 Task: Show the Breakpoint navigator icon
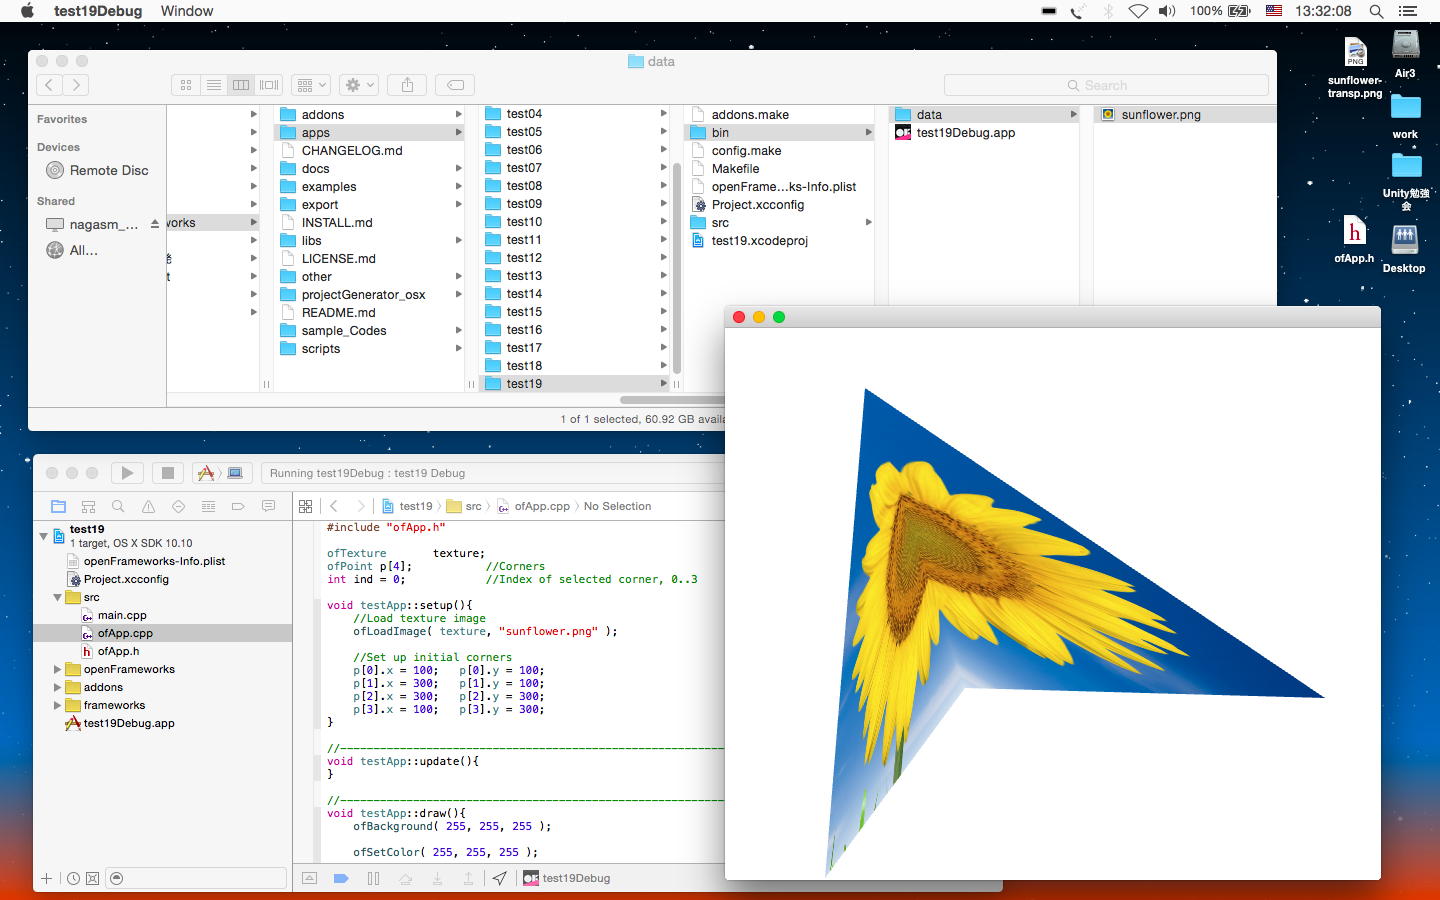pos(238,506)
